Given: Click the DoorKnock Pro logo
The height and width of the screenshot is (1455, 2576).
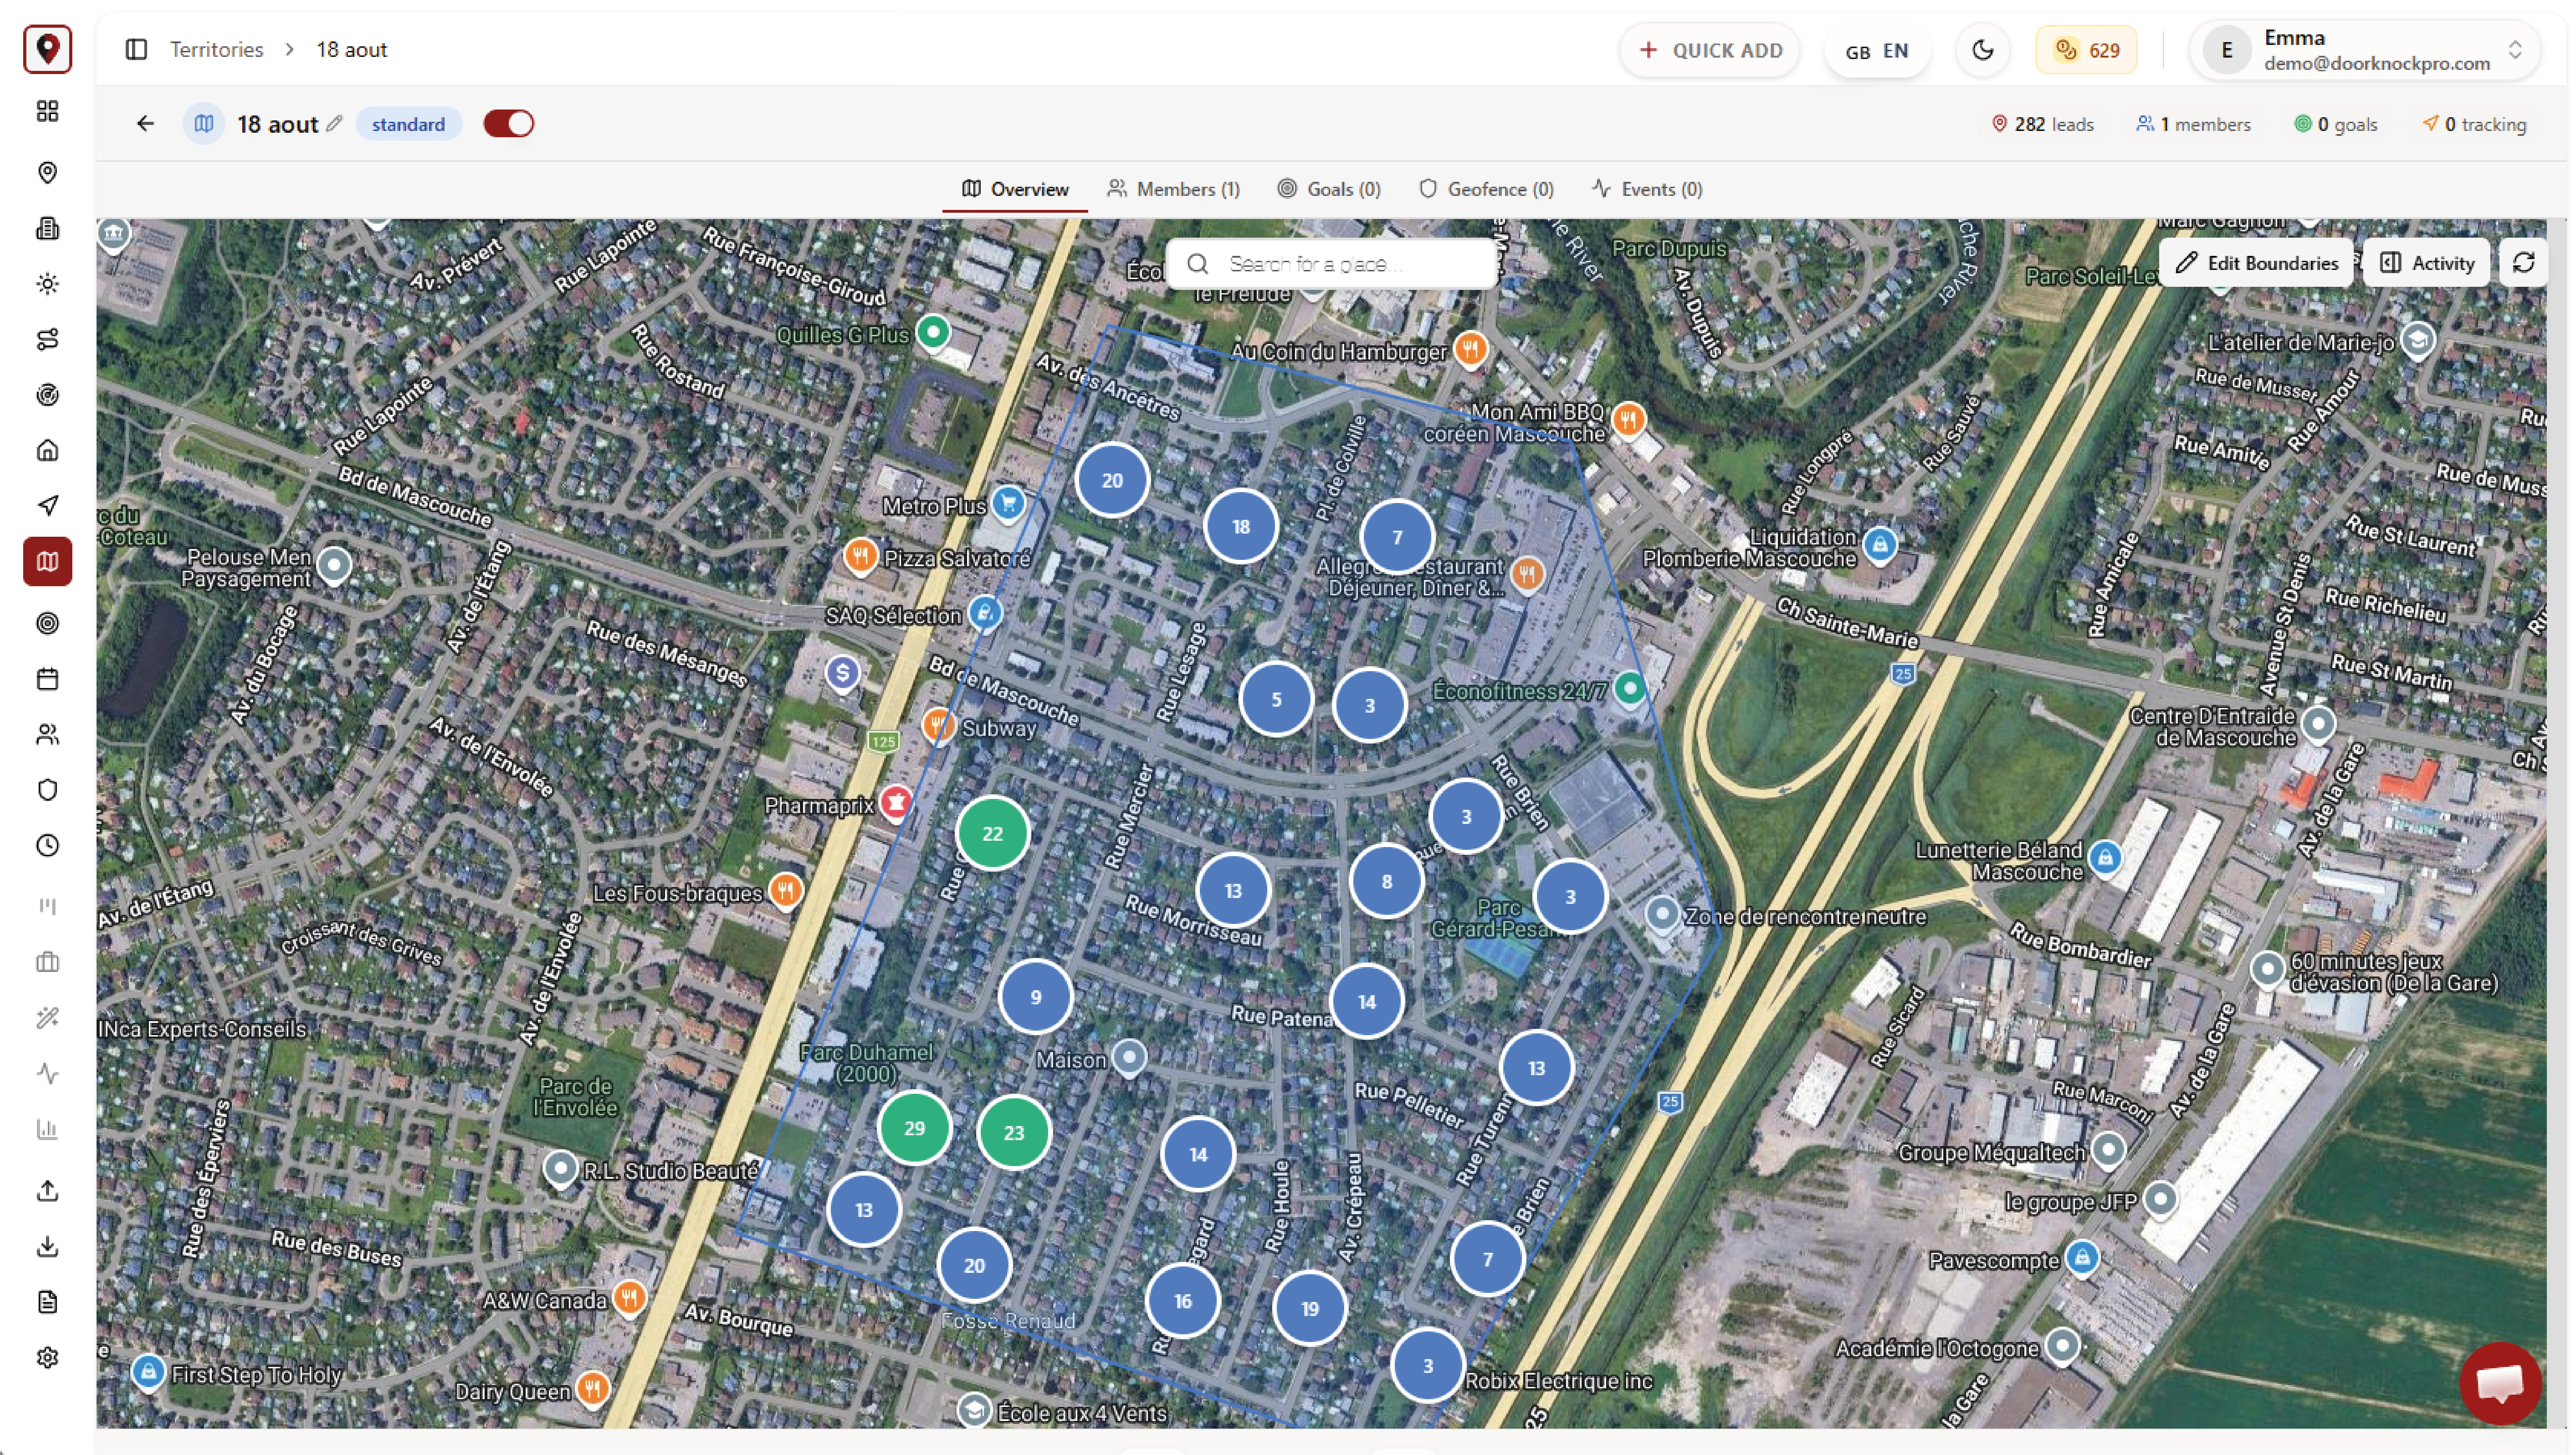Looking at the screenshot, I should pos(47,49).
